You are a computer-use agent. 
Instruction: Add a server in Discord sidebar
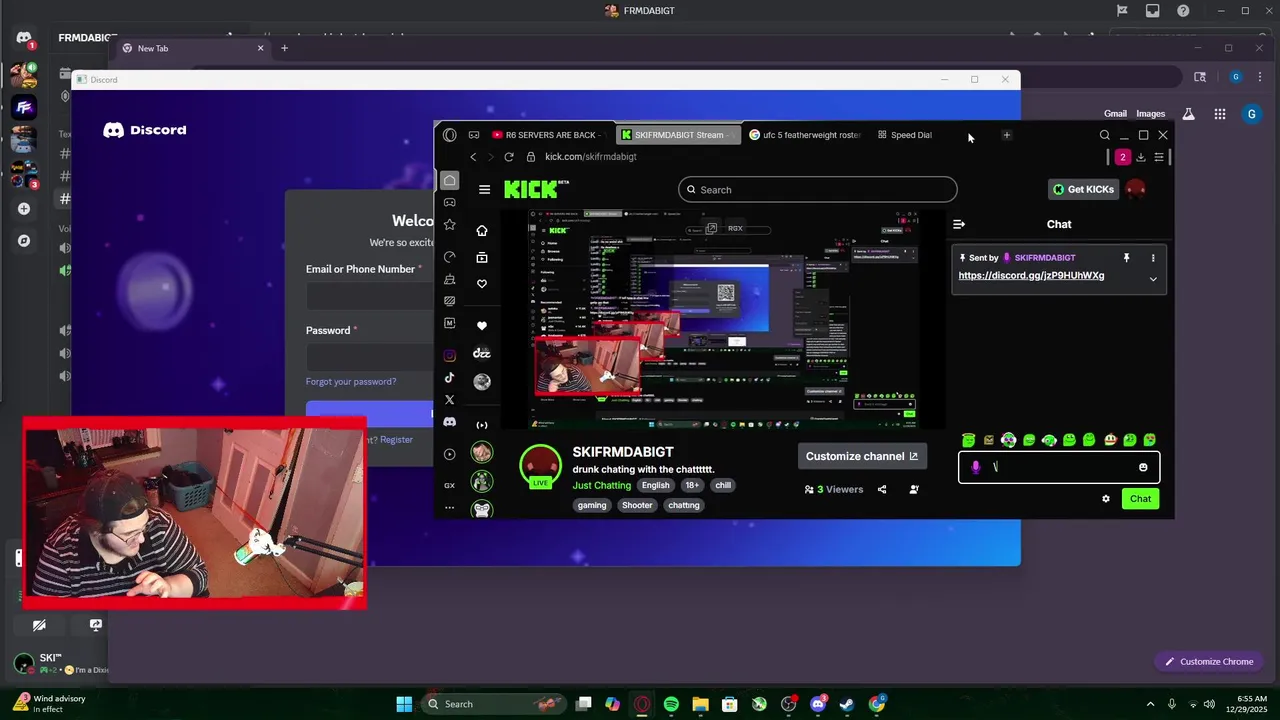[24, 209]
